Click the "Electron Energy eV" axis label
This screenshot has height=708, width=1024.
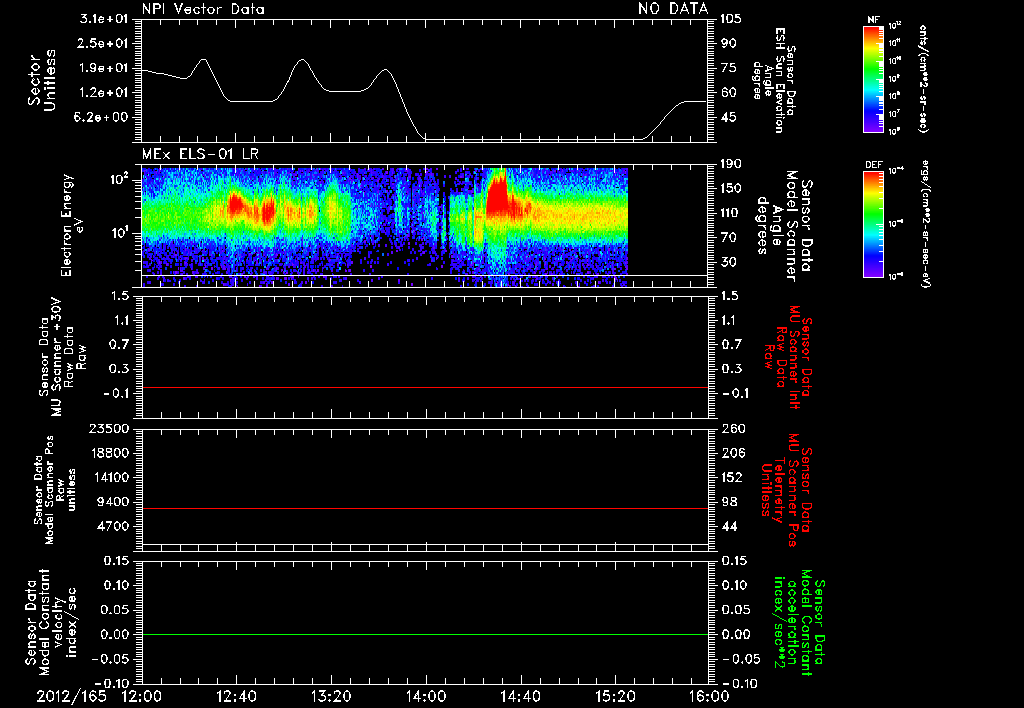pos(71,225)
